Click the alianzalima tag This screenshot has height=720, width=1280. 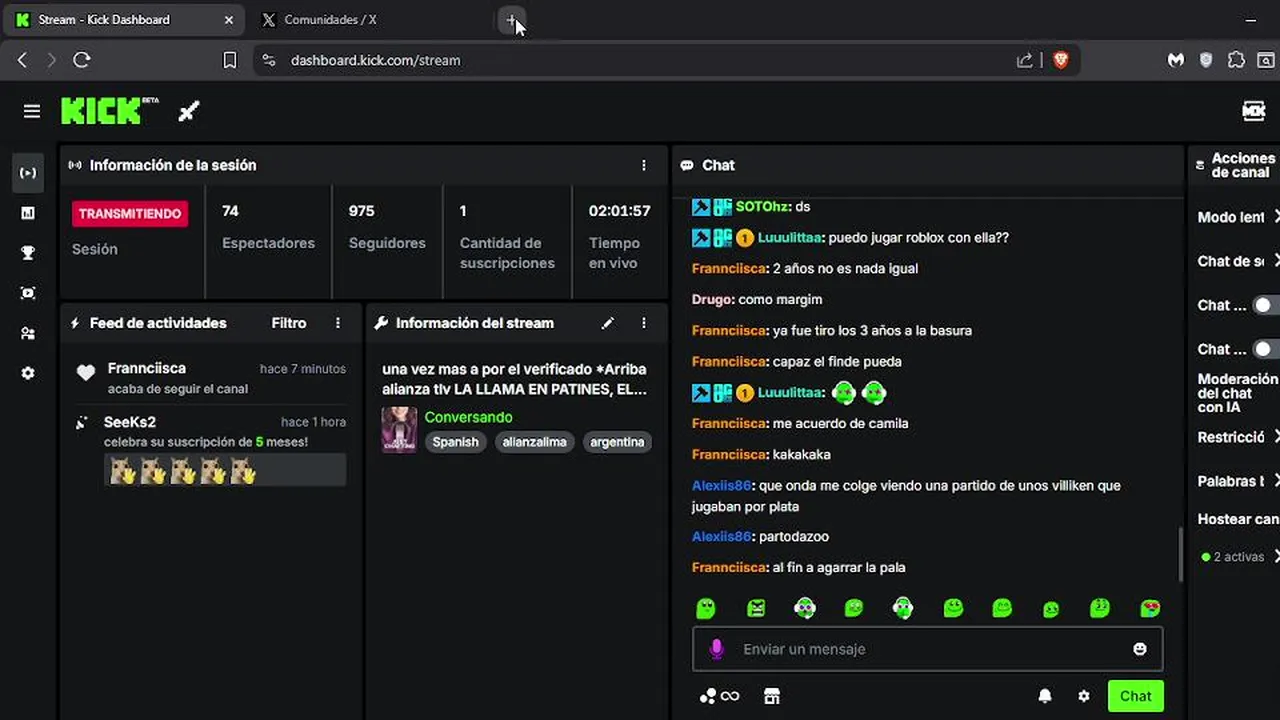coord(535,442)
